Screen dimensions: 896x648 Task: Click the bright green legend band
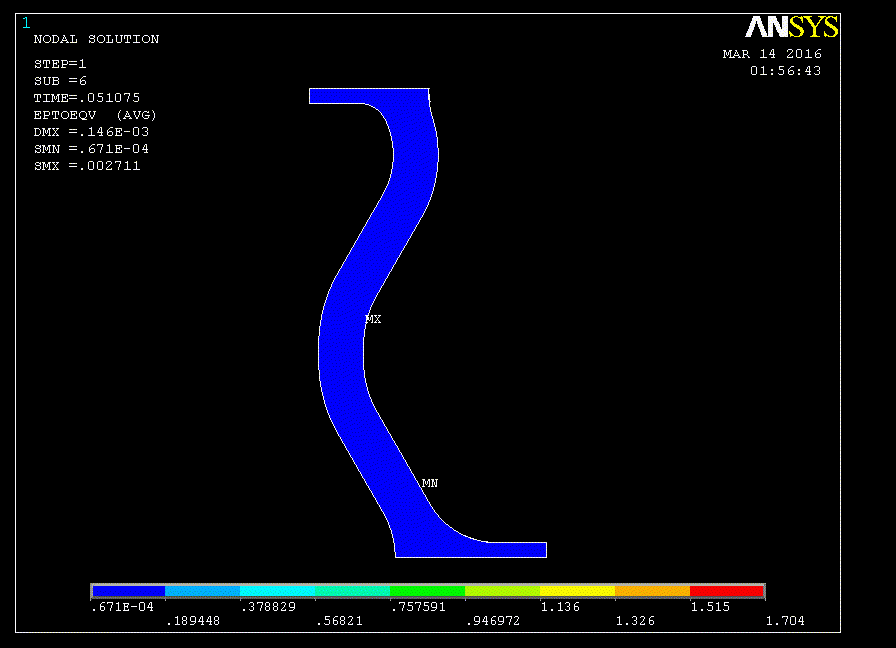[427, 591]
